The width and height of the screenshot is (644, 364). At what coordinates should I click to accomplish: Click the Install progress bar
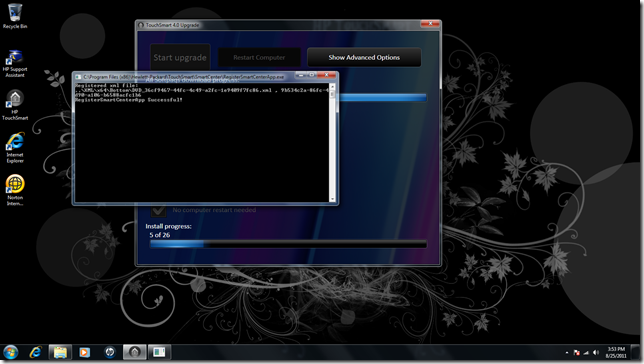[x=288, y=244]
